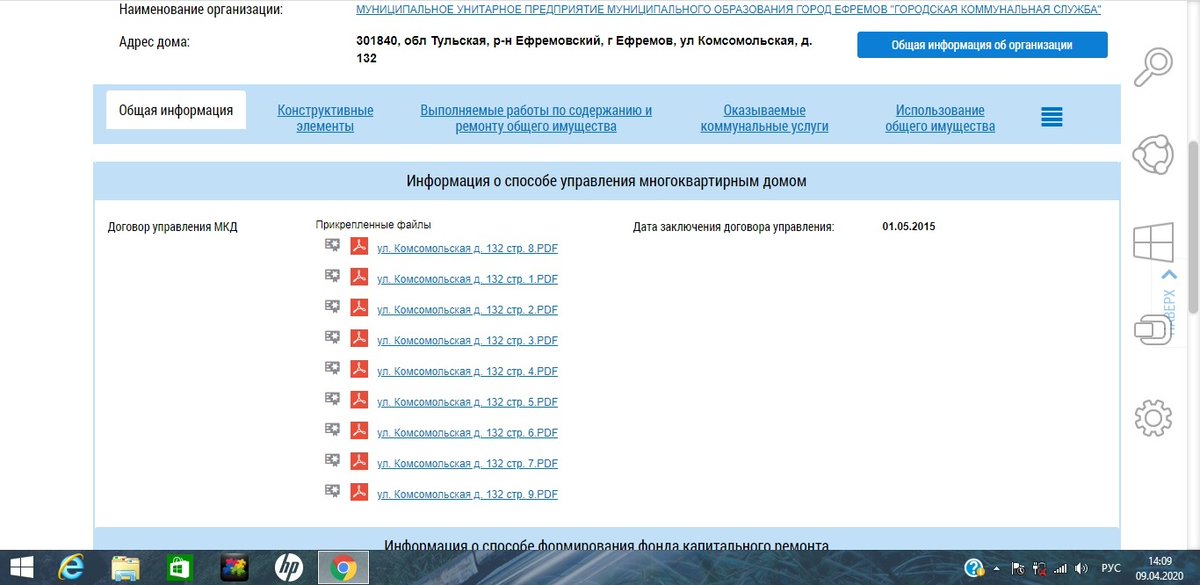
Task: Click the signature certificate icon beside стр. 2.PDF
Action: click(x=332, y=306)
